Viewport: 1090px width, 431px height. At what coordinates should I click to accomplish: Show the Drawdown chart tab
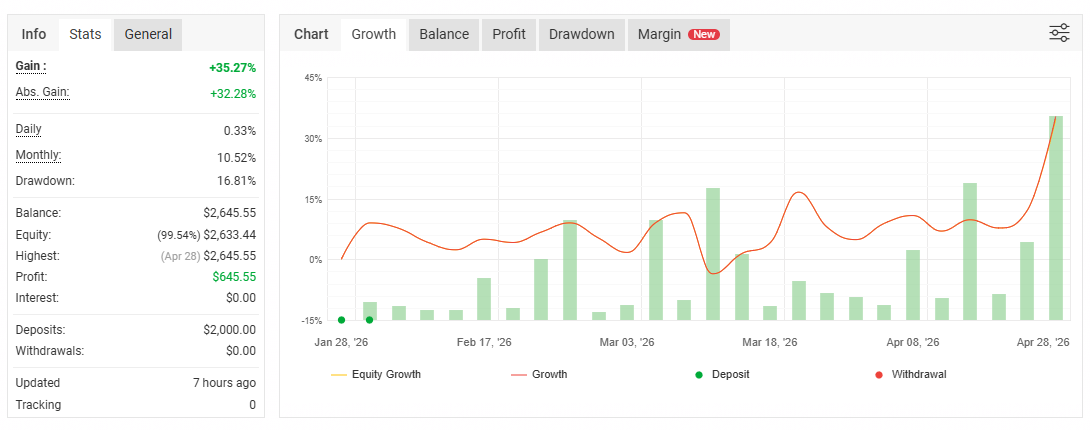(582, 34)
